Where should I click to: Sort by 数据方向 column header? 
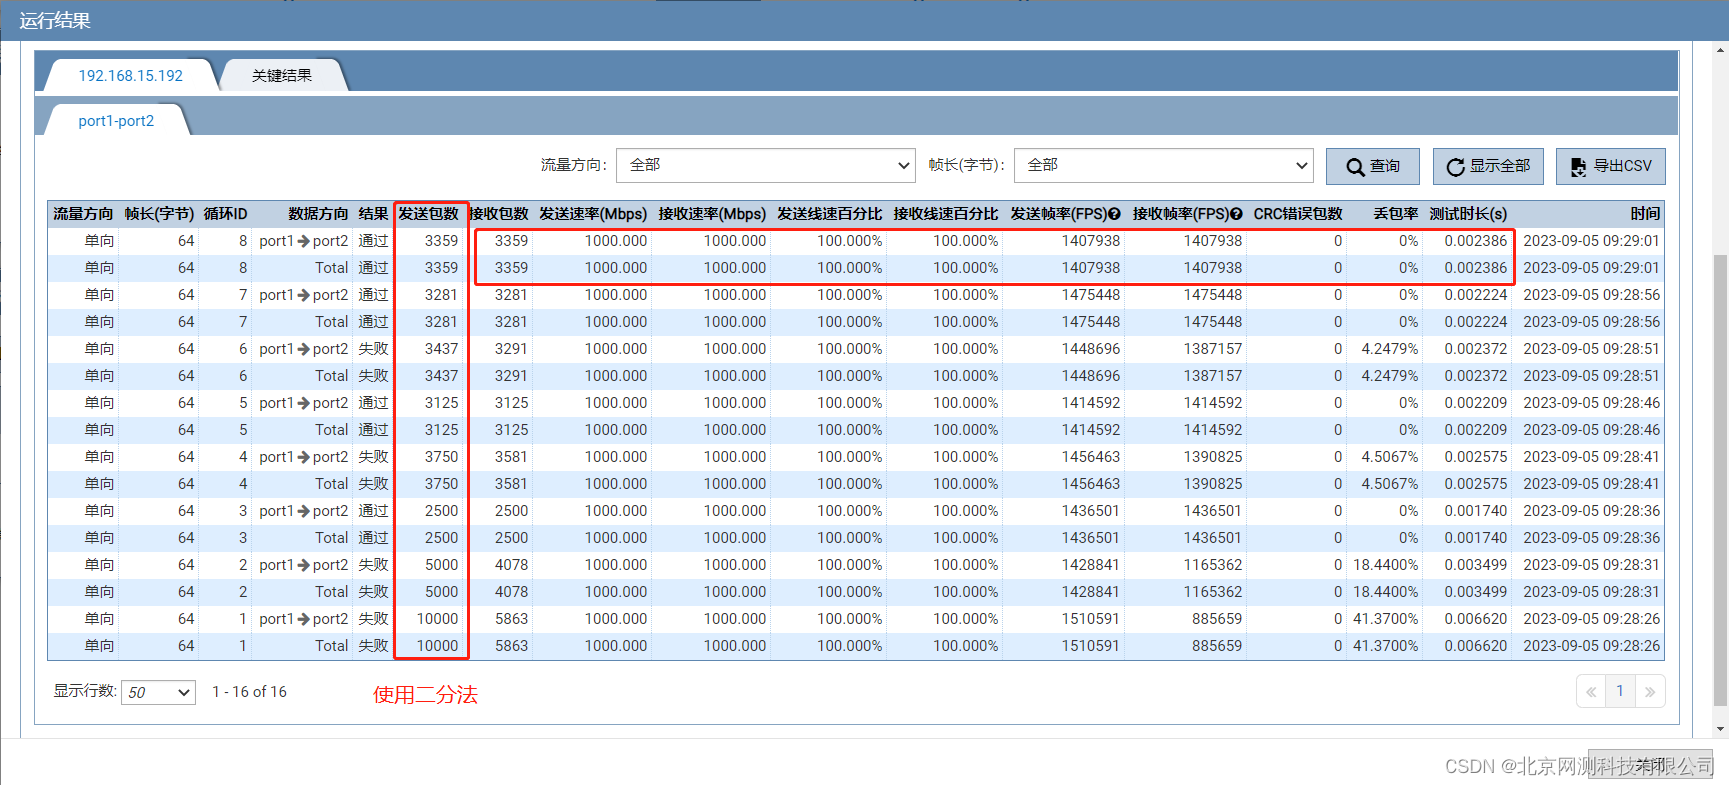(x=318, y=214)
